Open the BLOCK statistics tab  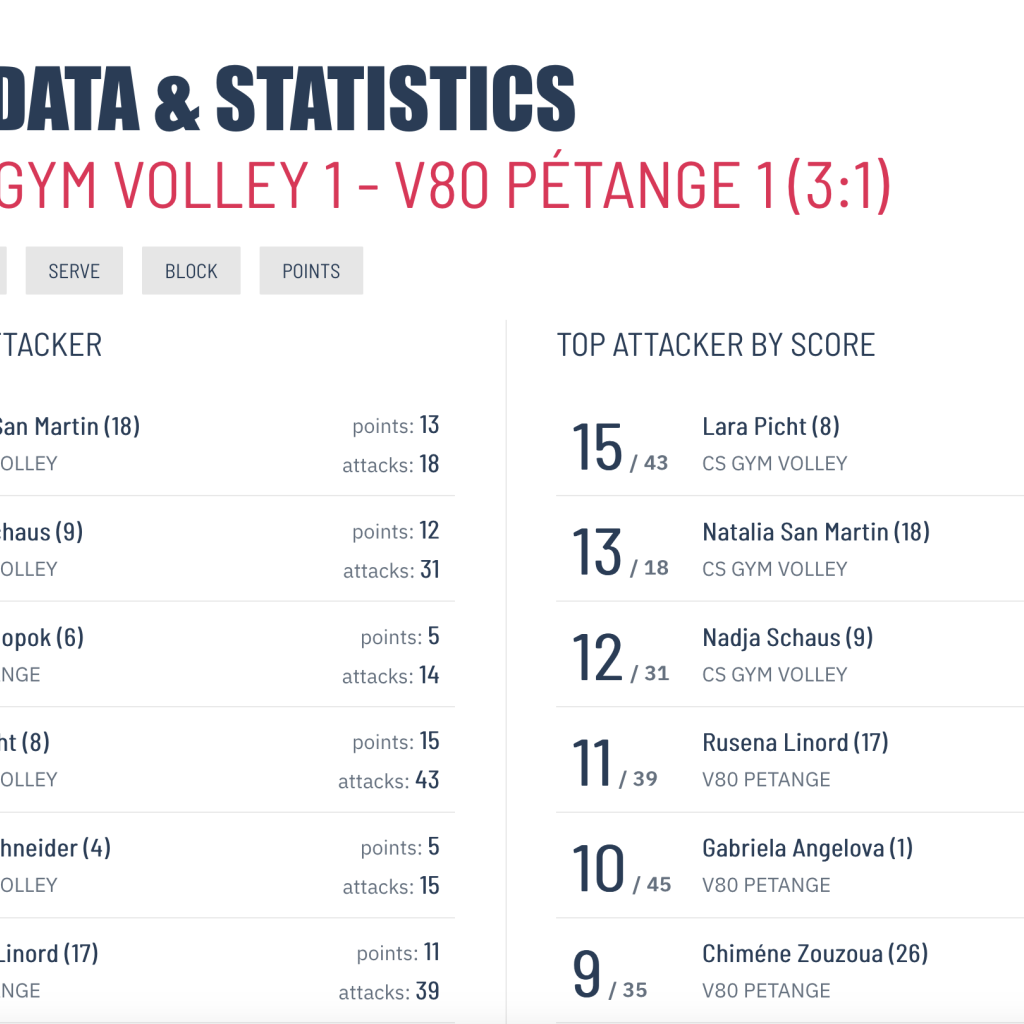point(191,271)
